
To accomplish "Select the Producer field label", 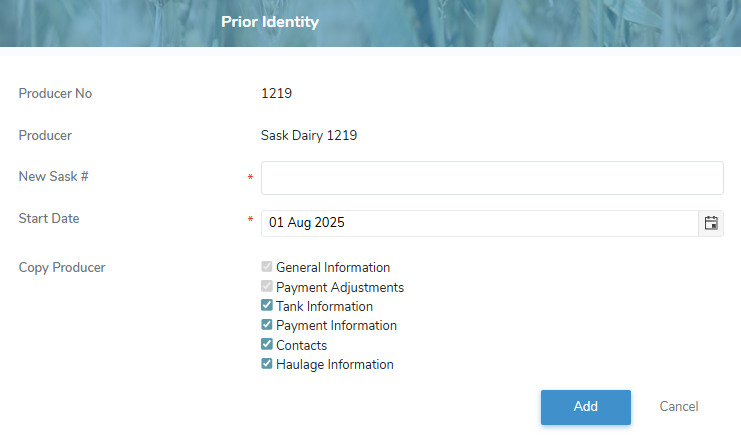I will pyautogui.click(x=45, y=135).
